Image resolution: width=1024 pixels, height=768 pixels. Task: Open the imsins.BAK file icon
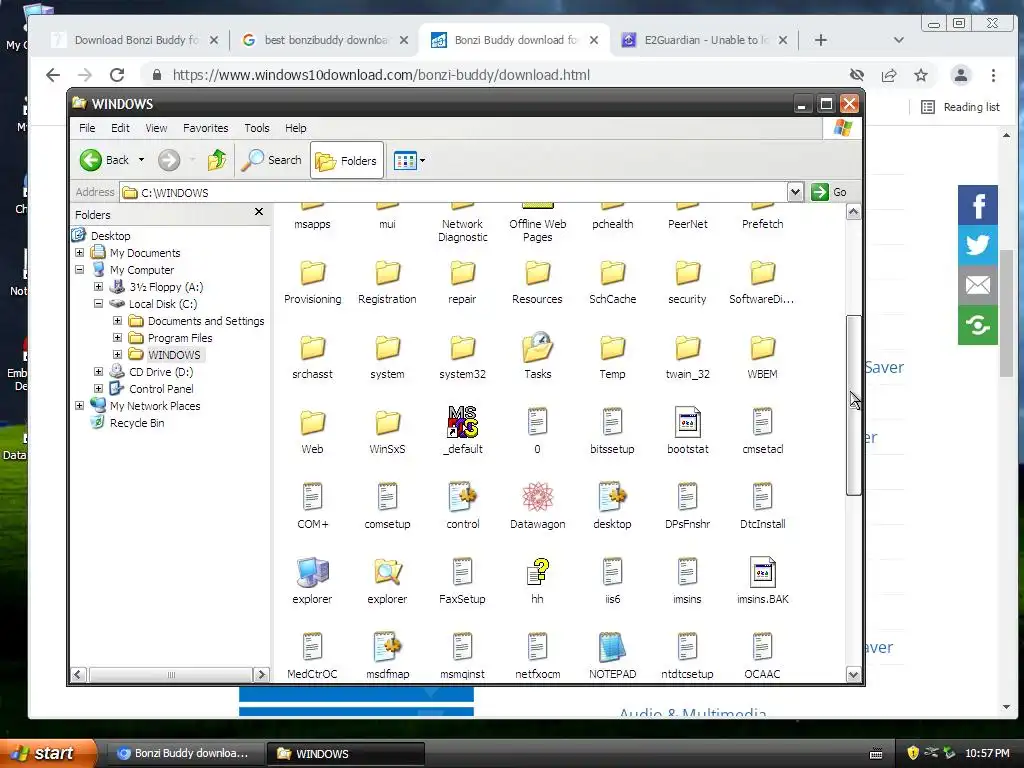pyautogui.click(x=762, y=572)
